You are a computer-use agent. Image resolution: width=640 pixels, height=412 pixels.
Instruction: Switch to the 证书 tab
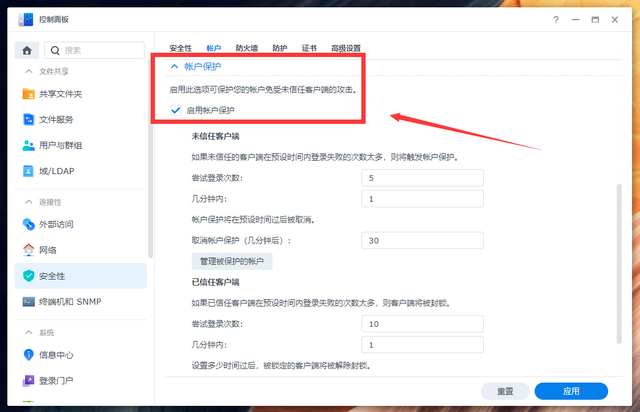309,48
